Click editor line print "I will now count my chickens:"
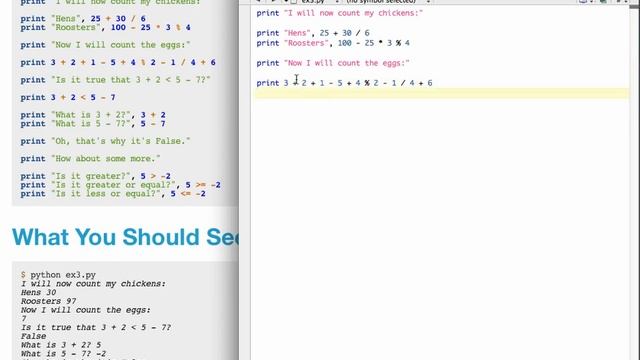Screen dimensions: 640x360 pyautogui.click(x=340, y=13)
